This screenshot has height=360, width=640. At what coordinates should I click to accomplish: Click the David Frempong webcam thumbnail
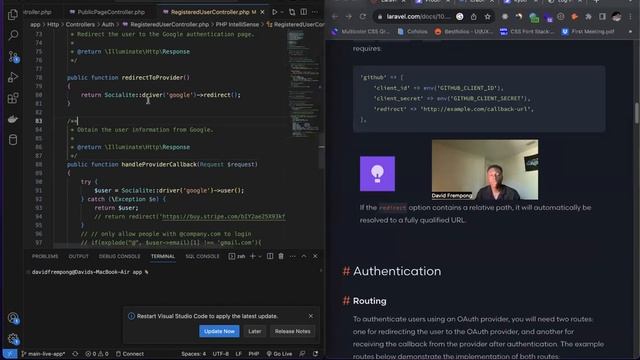click(x=485, y=170)
